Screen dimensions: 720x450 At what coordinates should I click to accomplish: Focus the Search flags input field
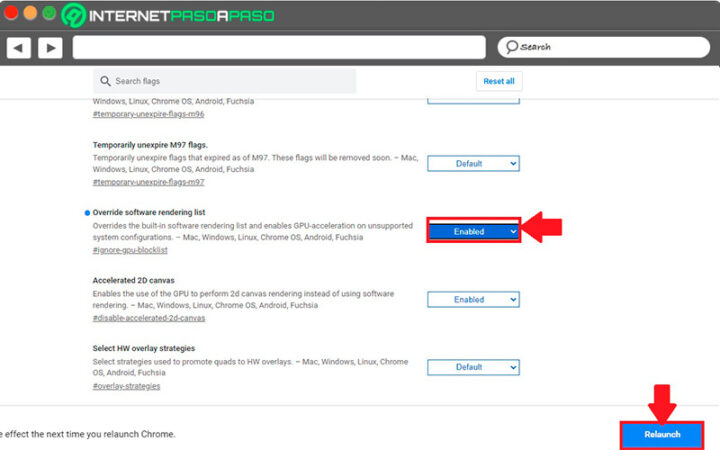(224, 81)
